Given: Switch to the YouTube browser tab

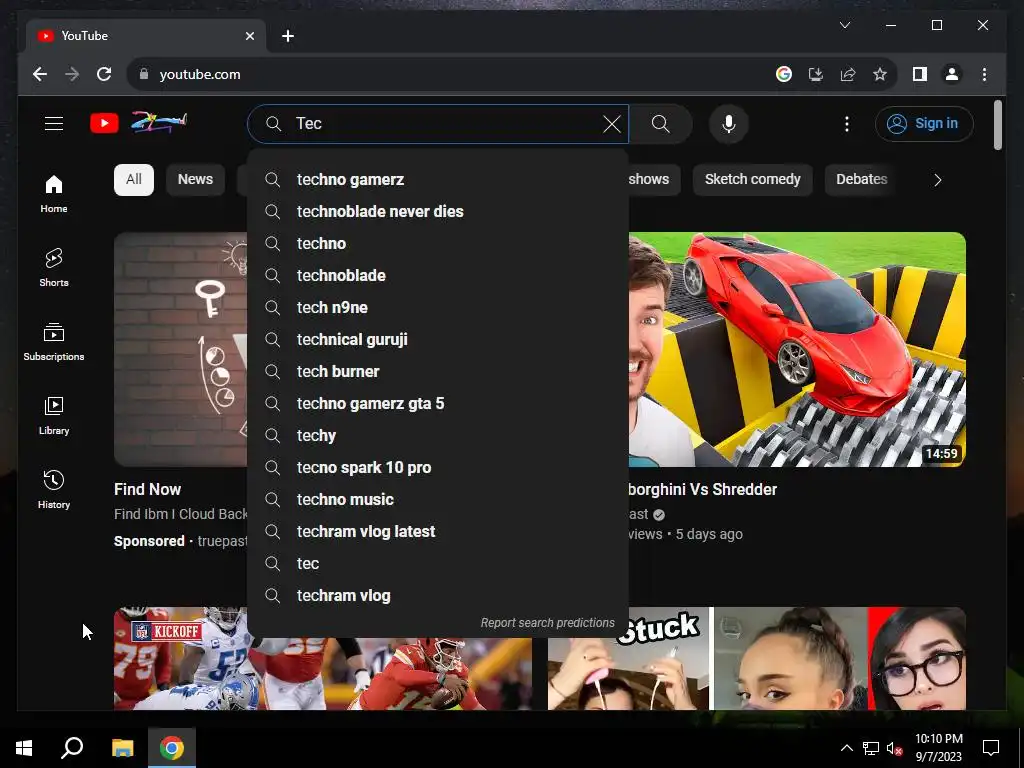Looking at the screenshot, I should [x=146, y=36].
